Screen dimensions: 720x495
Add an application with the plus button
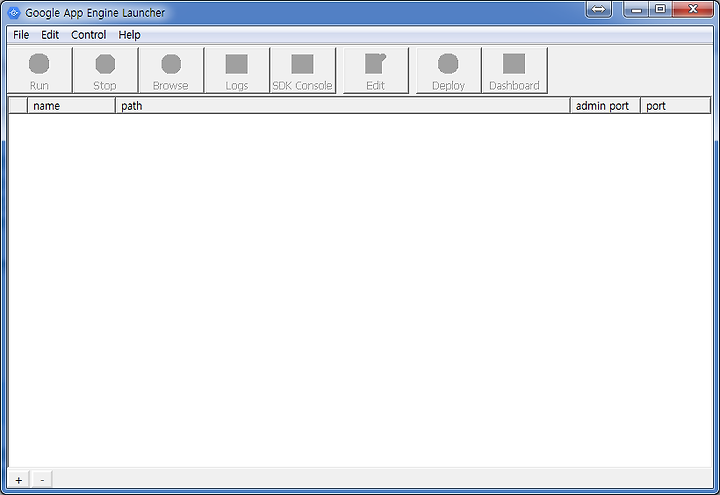coord(19,480)
